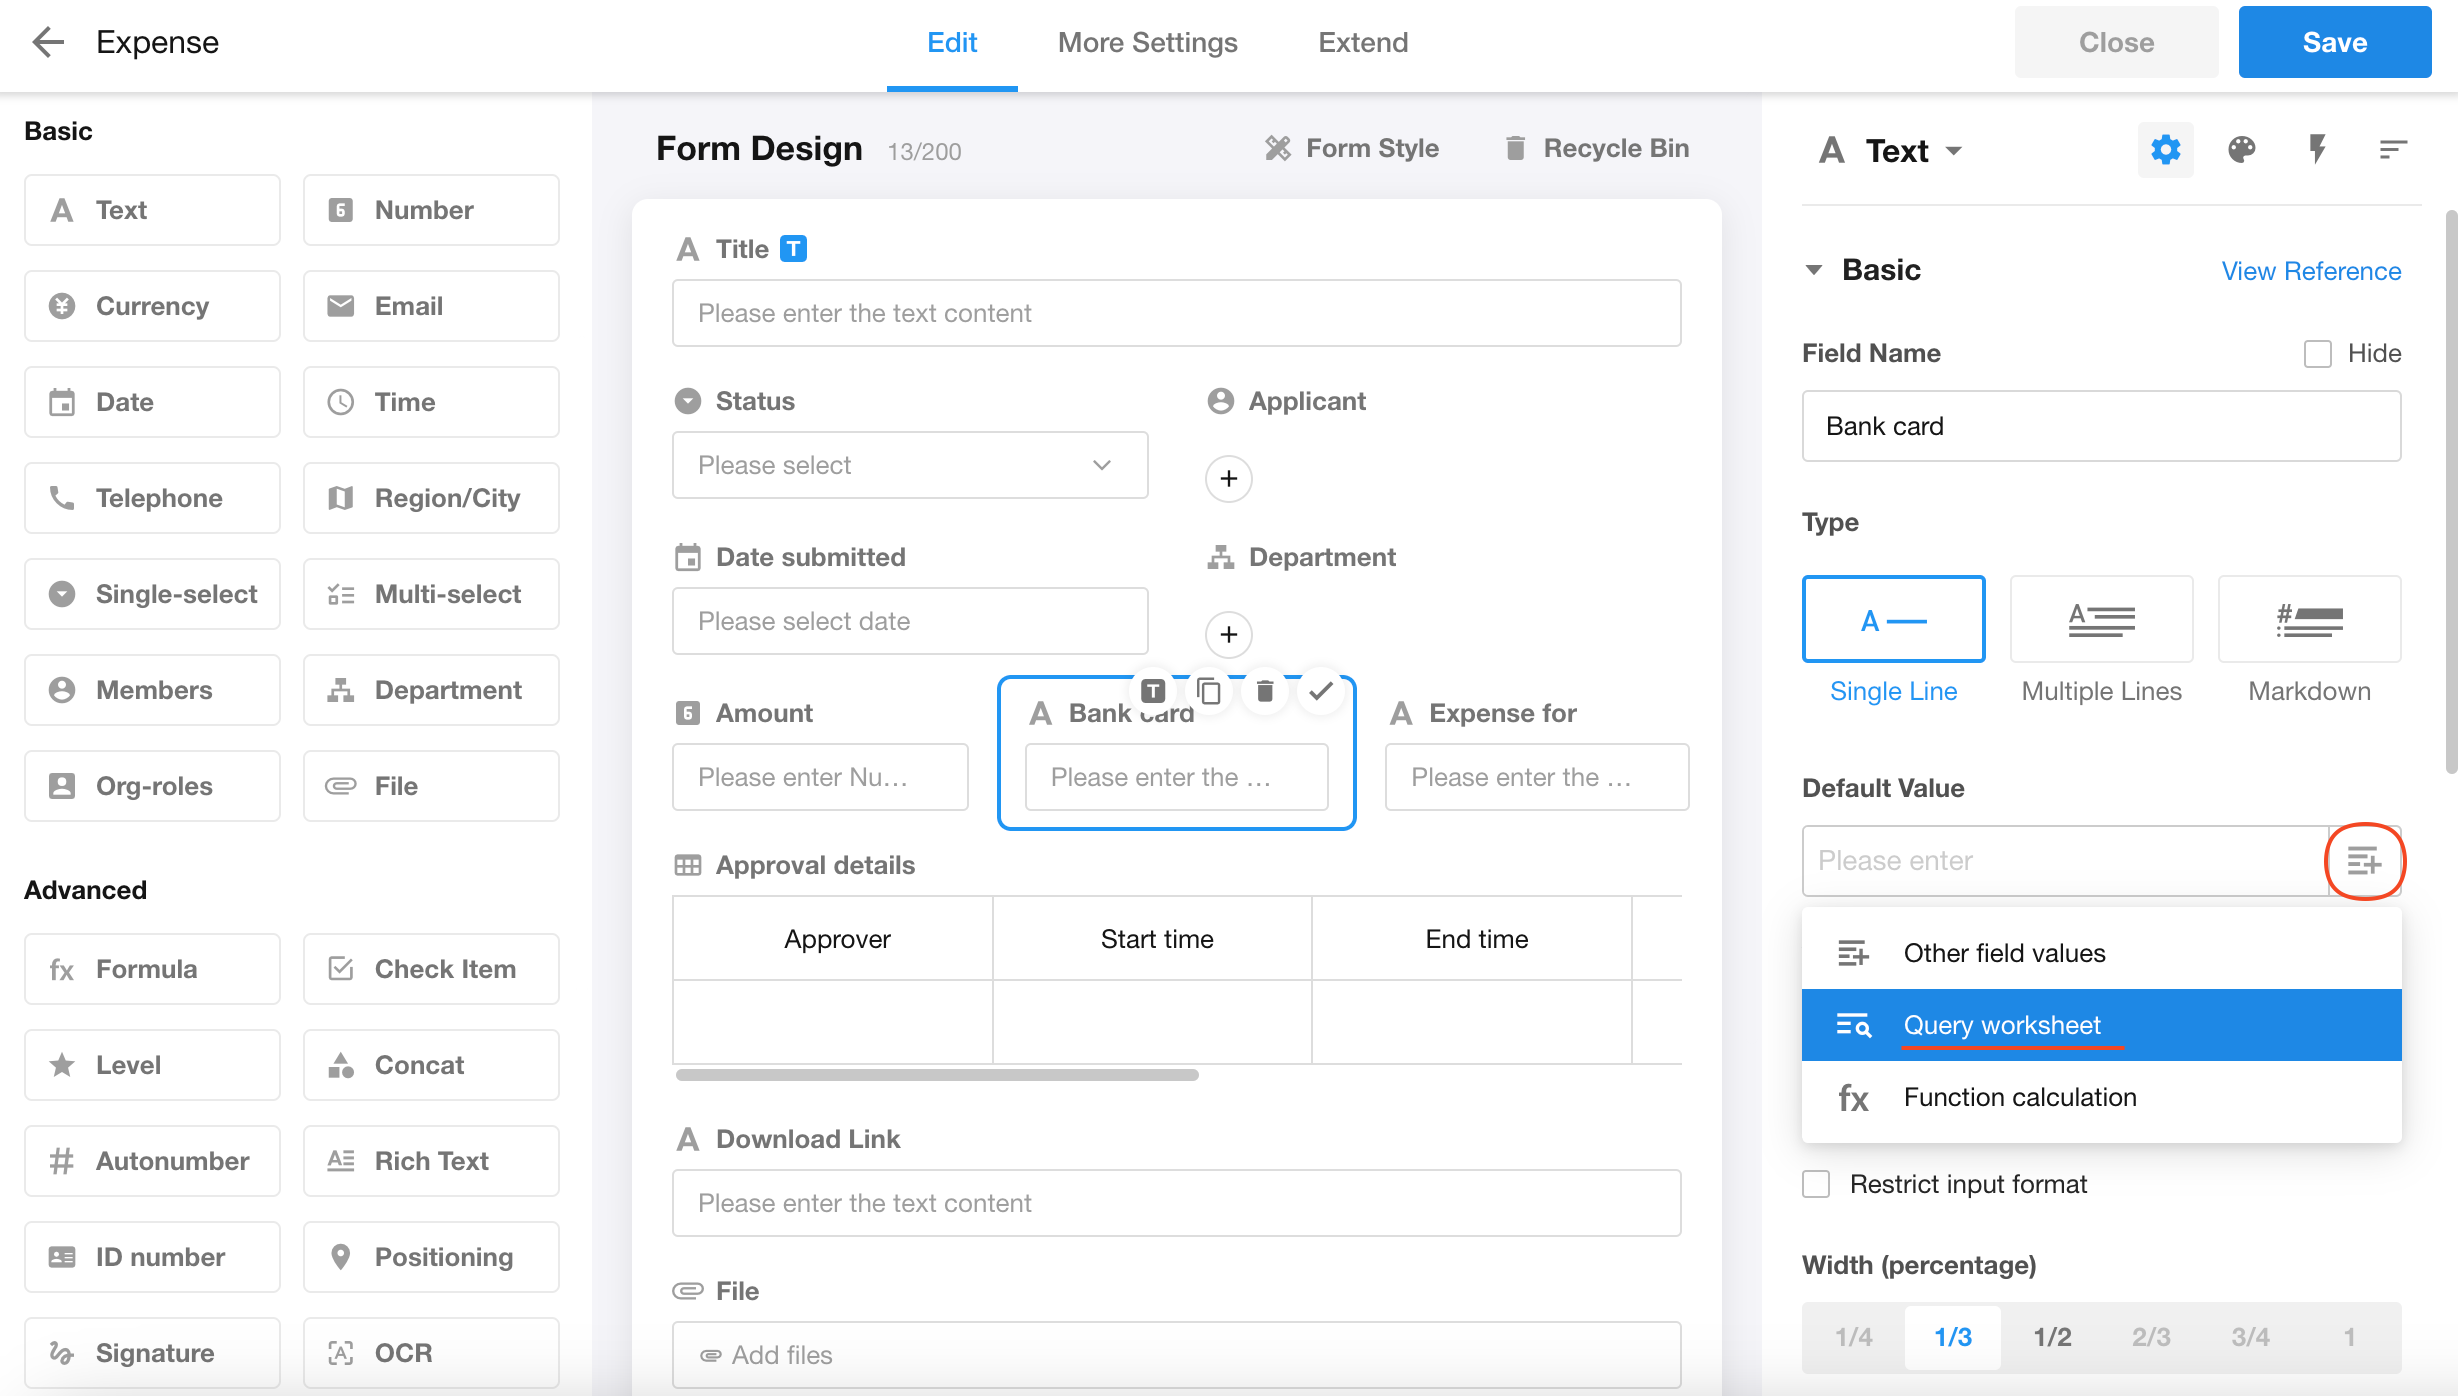
Task: Switch to the More Settings tab
Action: 1147,42
